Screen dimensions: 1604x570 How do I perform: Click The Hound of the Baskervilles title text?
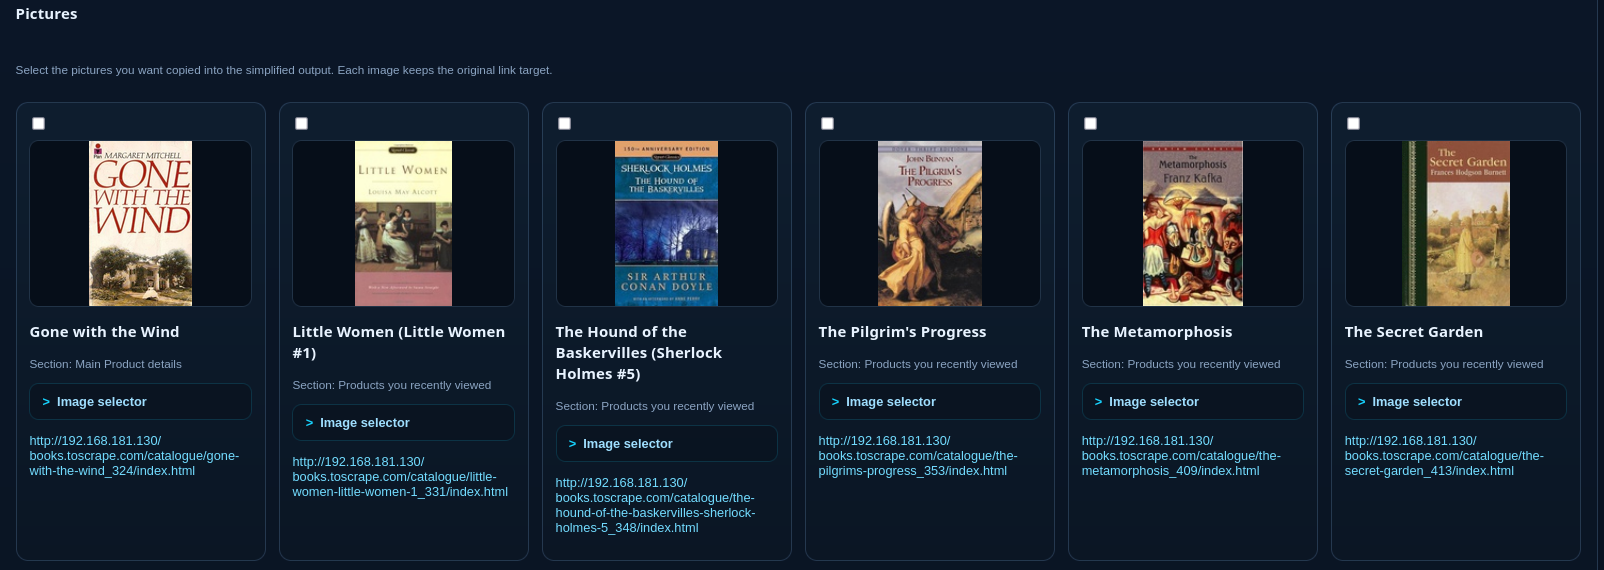pyautogui.click(x=638, y=353)
